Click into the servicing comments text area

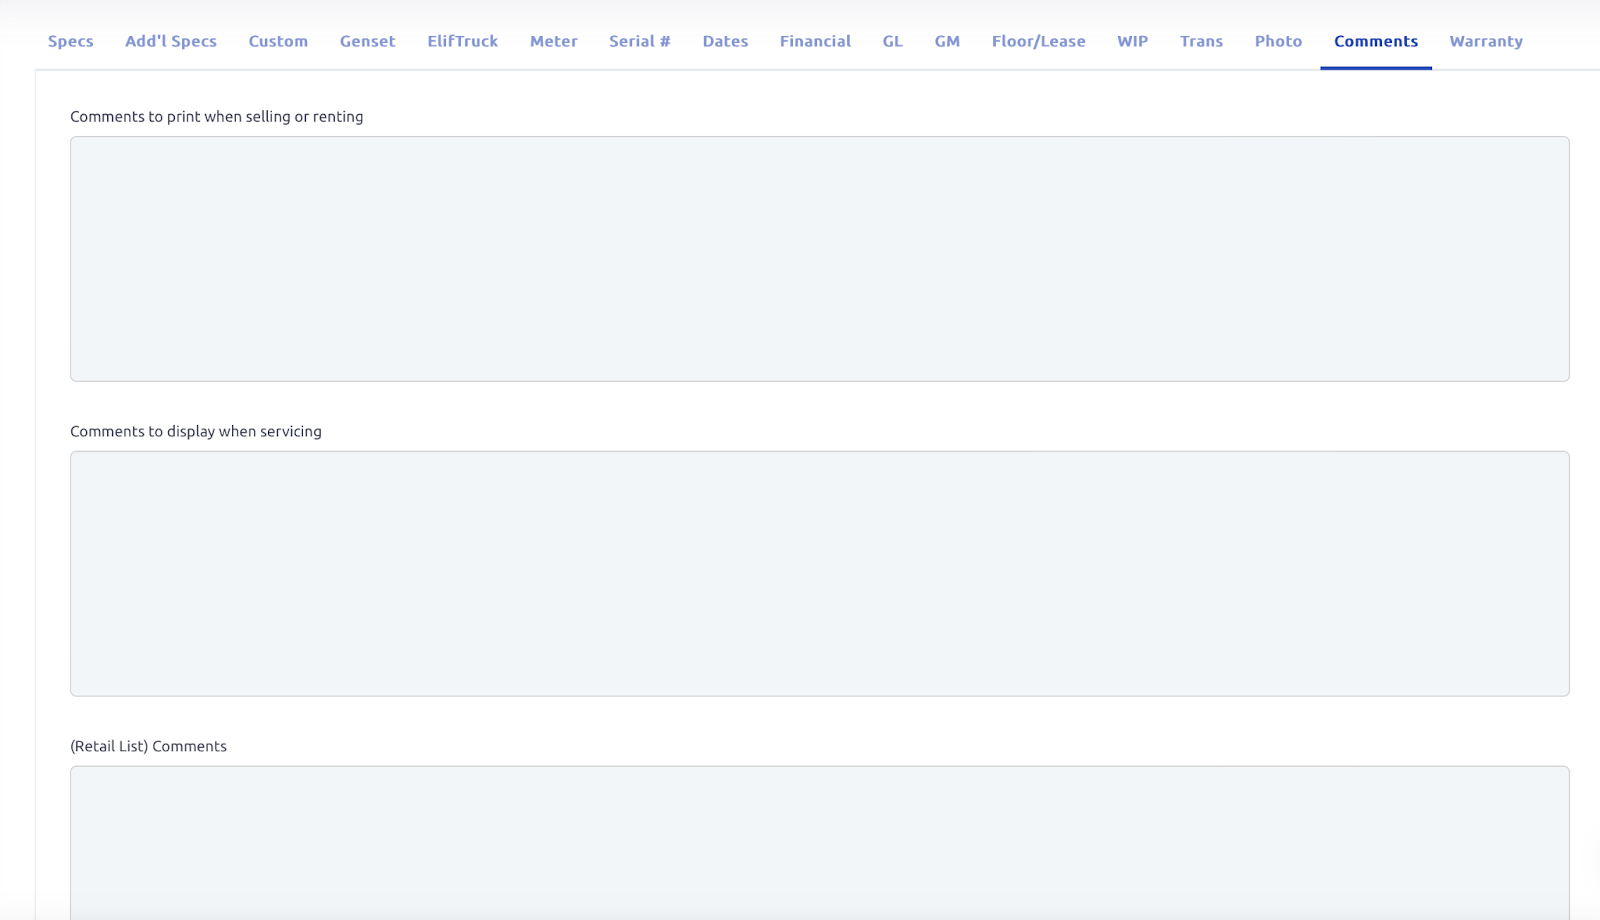click(820, 574)
